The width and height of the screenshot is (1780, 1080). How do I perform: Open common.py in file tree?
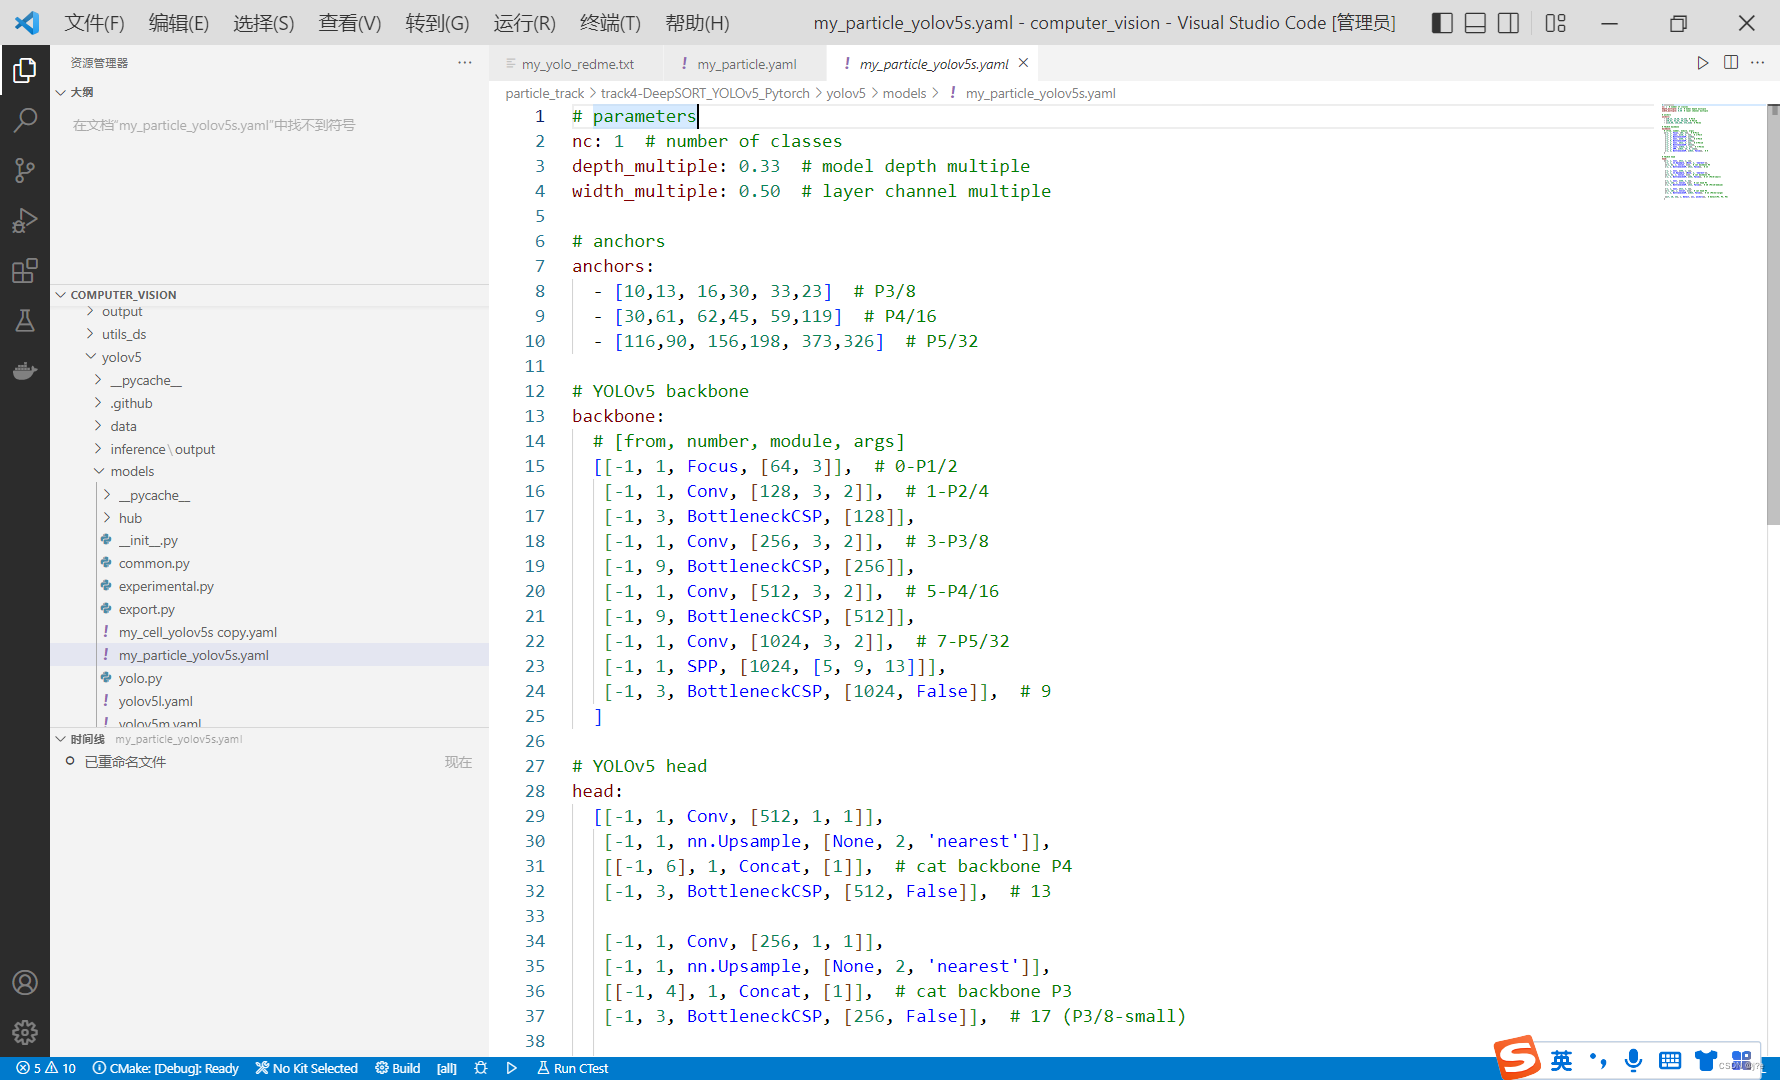pos(154,563)
